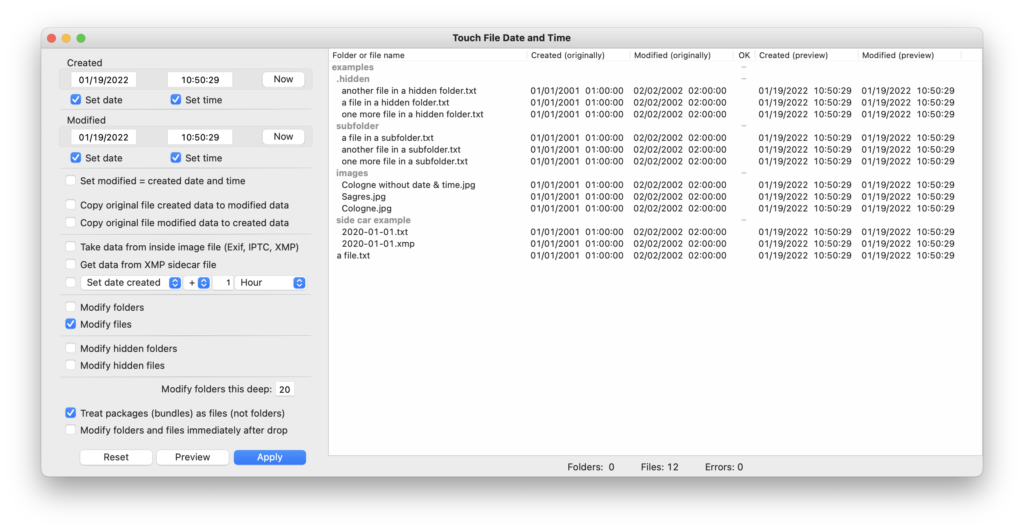
Task: Click the Preview button
Action: (x=192, y=457)
